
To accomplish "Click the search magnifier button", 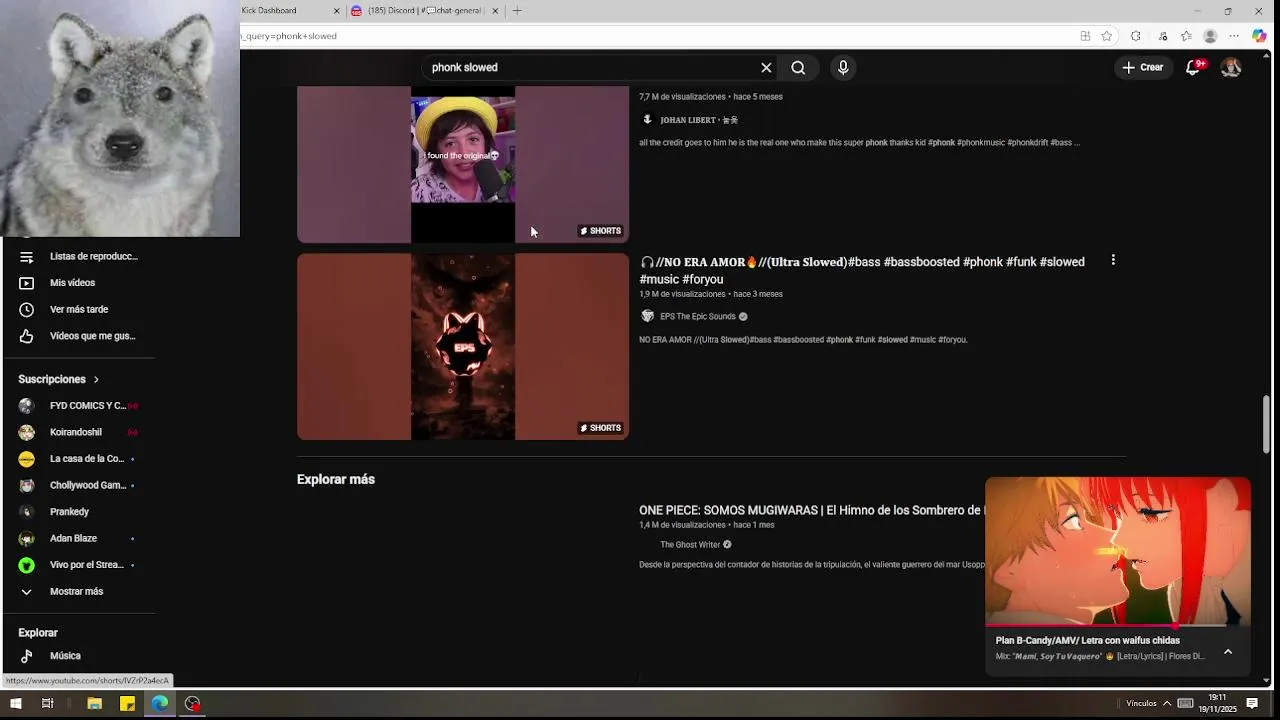I will 798,68.
